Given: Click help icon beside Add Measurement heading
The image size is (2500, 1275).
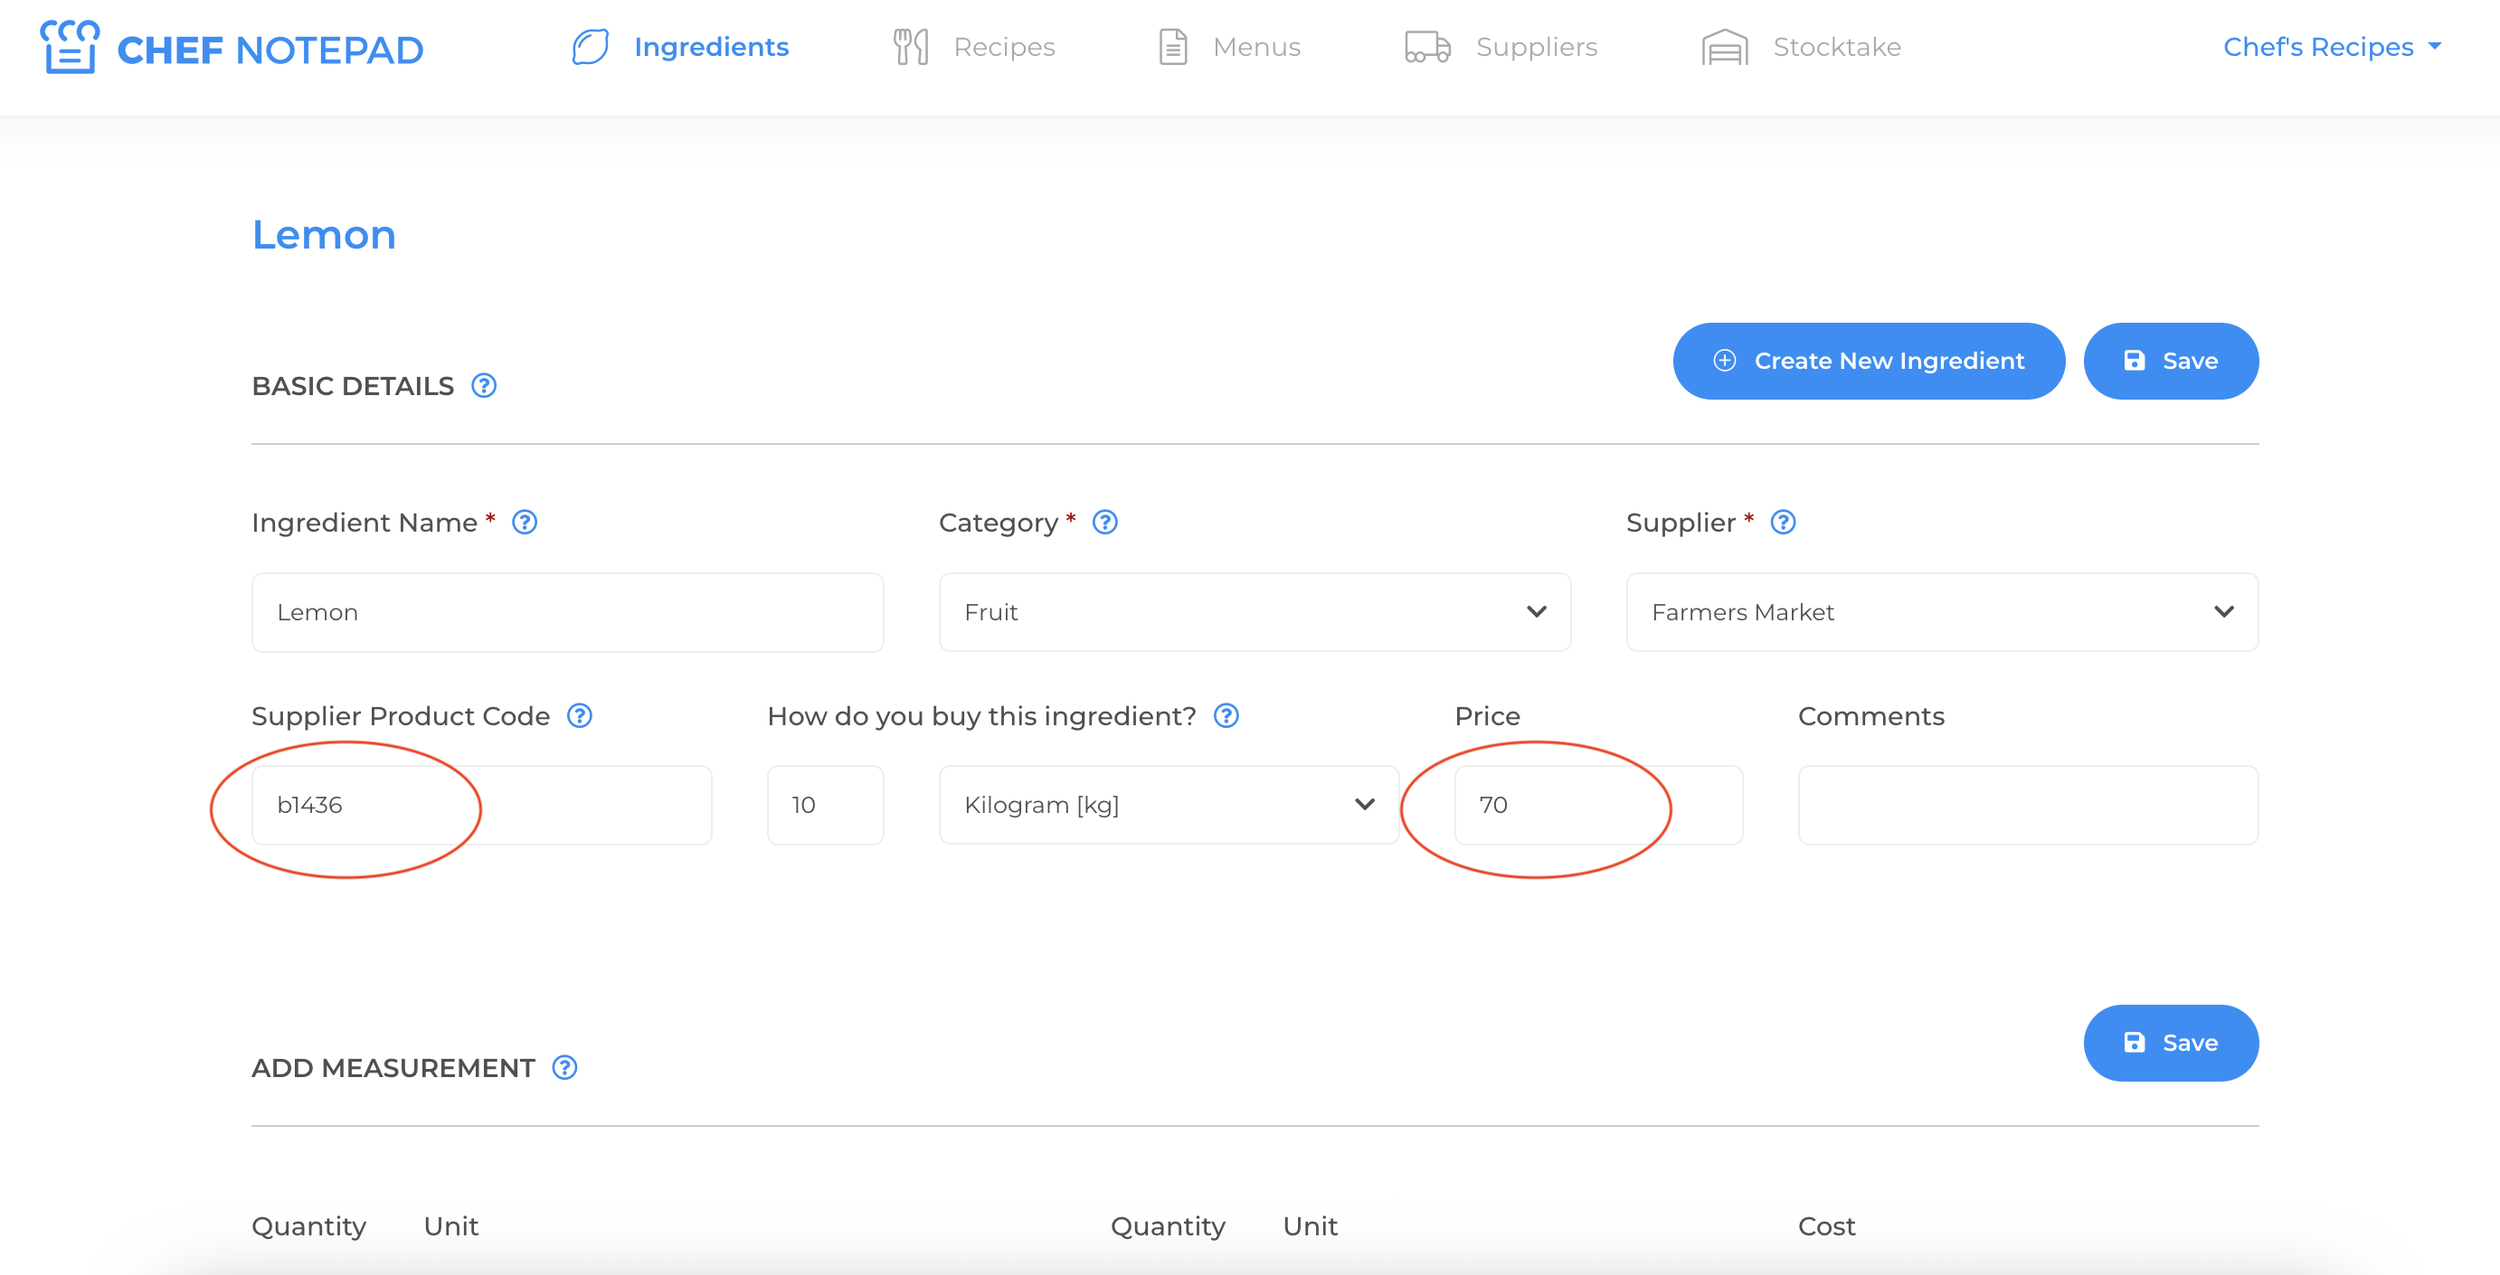Looking at the screenshot, I should (565, 1068).
